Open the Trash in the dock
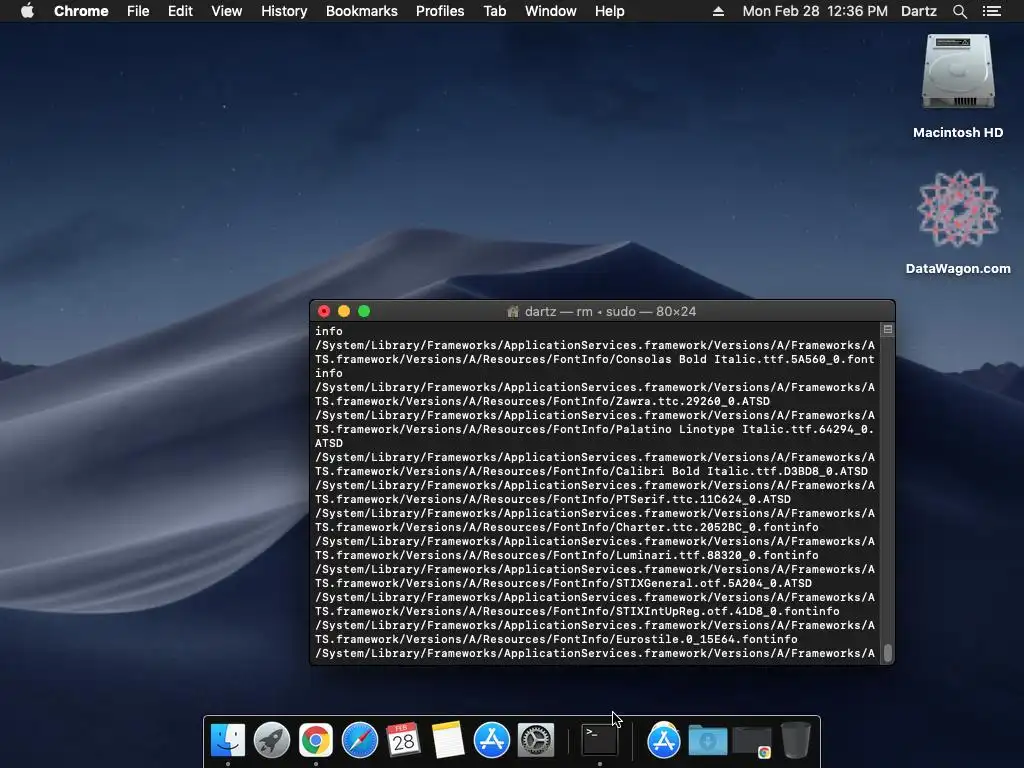The width and height of the screenshot is (1024, 768). pyautogui.click(x=795, y=741)
